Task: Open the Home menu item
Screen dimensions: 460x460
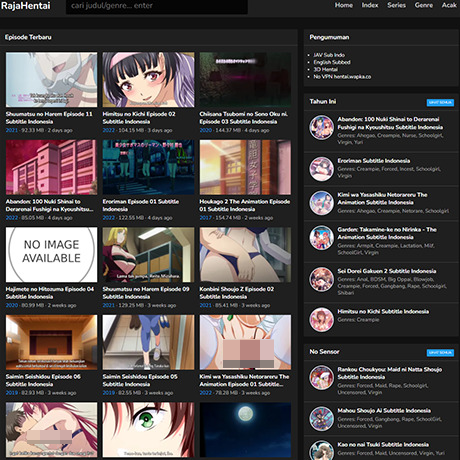Action: [x=344, y=5]
